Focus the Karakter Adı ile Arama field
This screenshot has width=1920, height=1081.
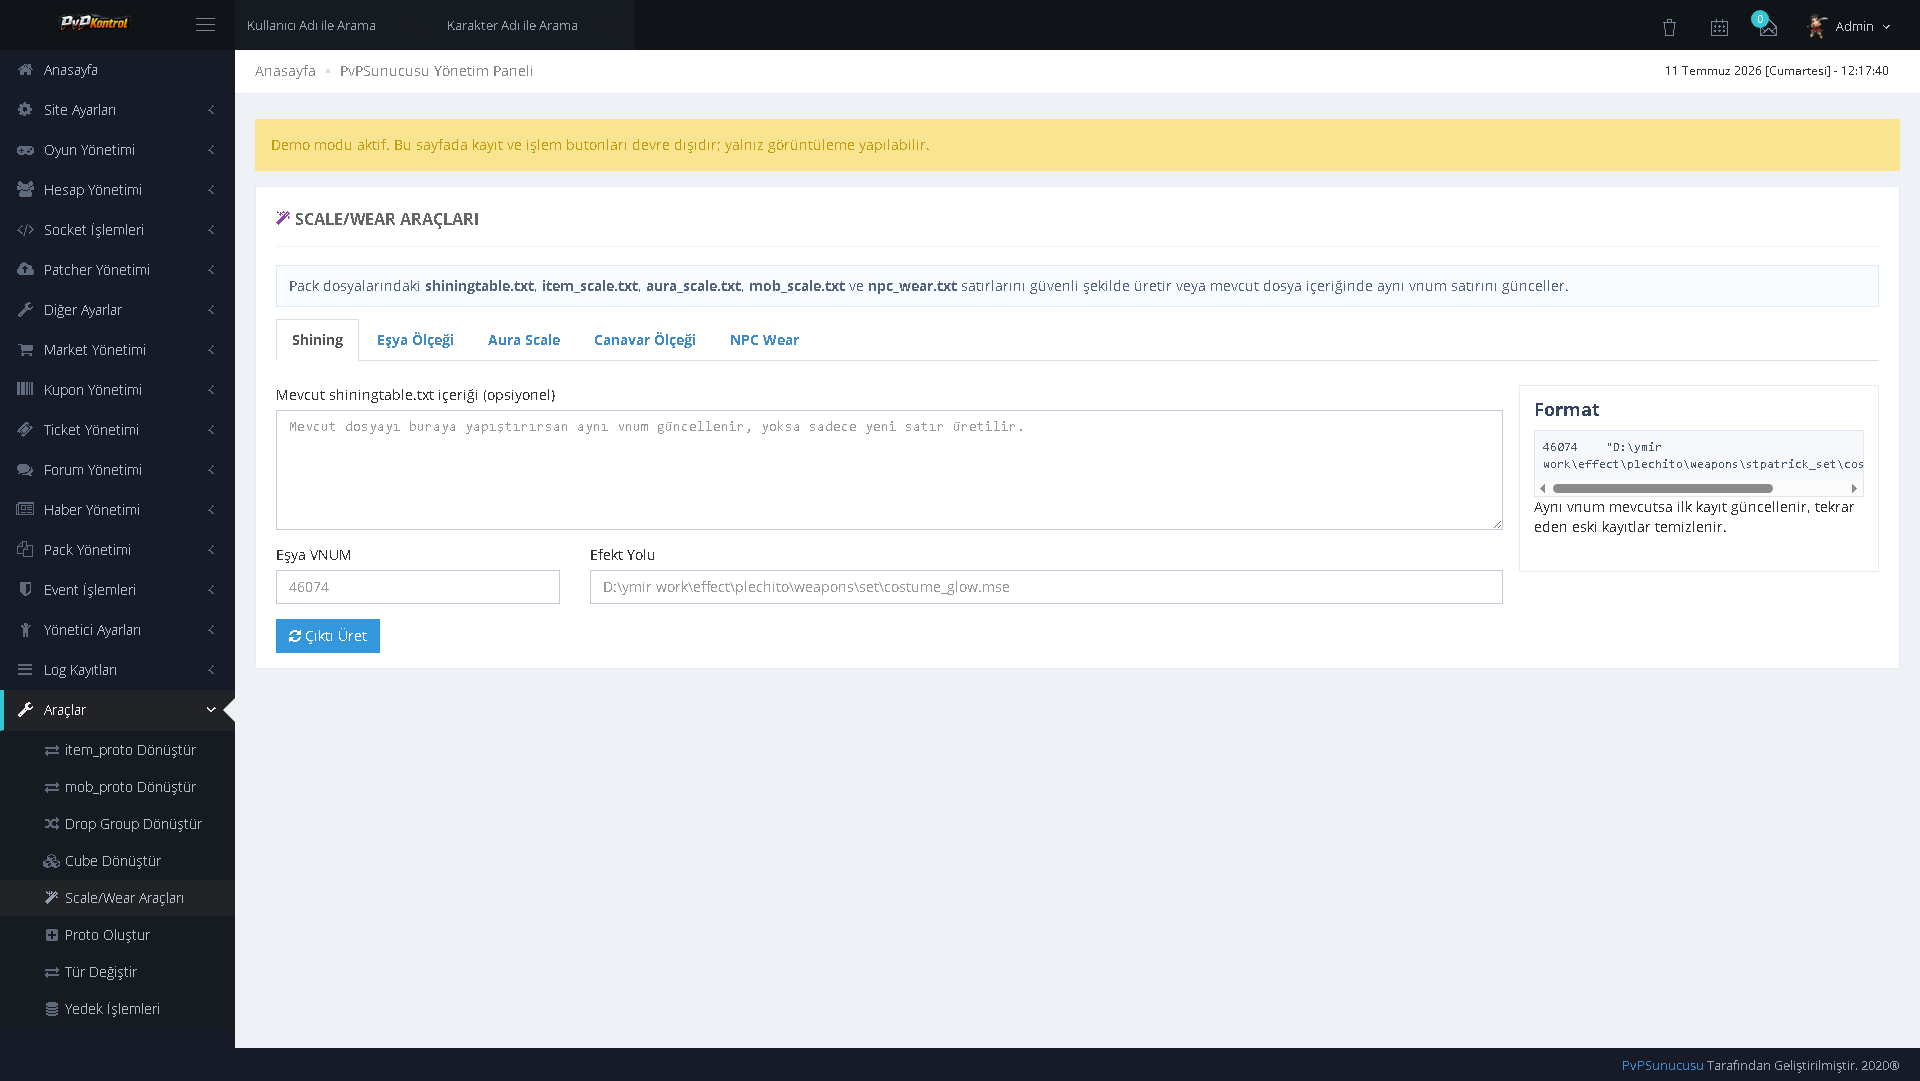(535, 25)
